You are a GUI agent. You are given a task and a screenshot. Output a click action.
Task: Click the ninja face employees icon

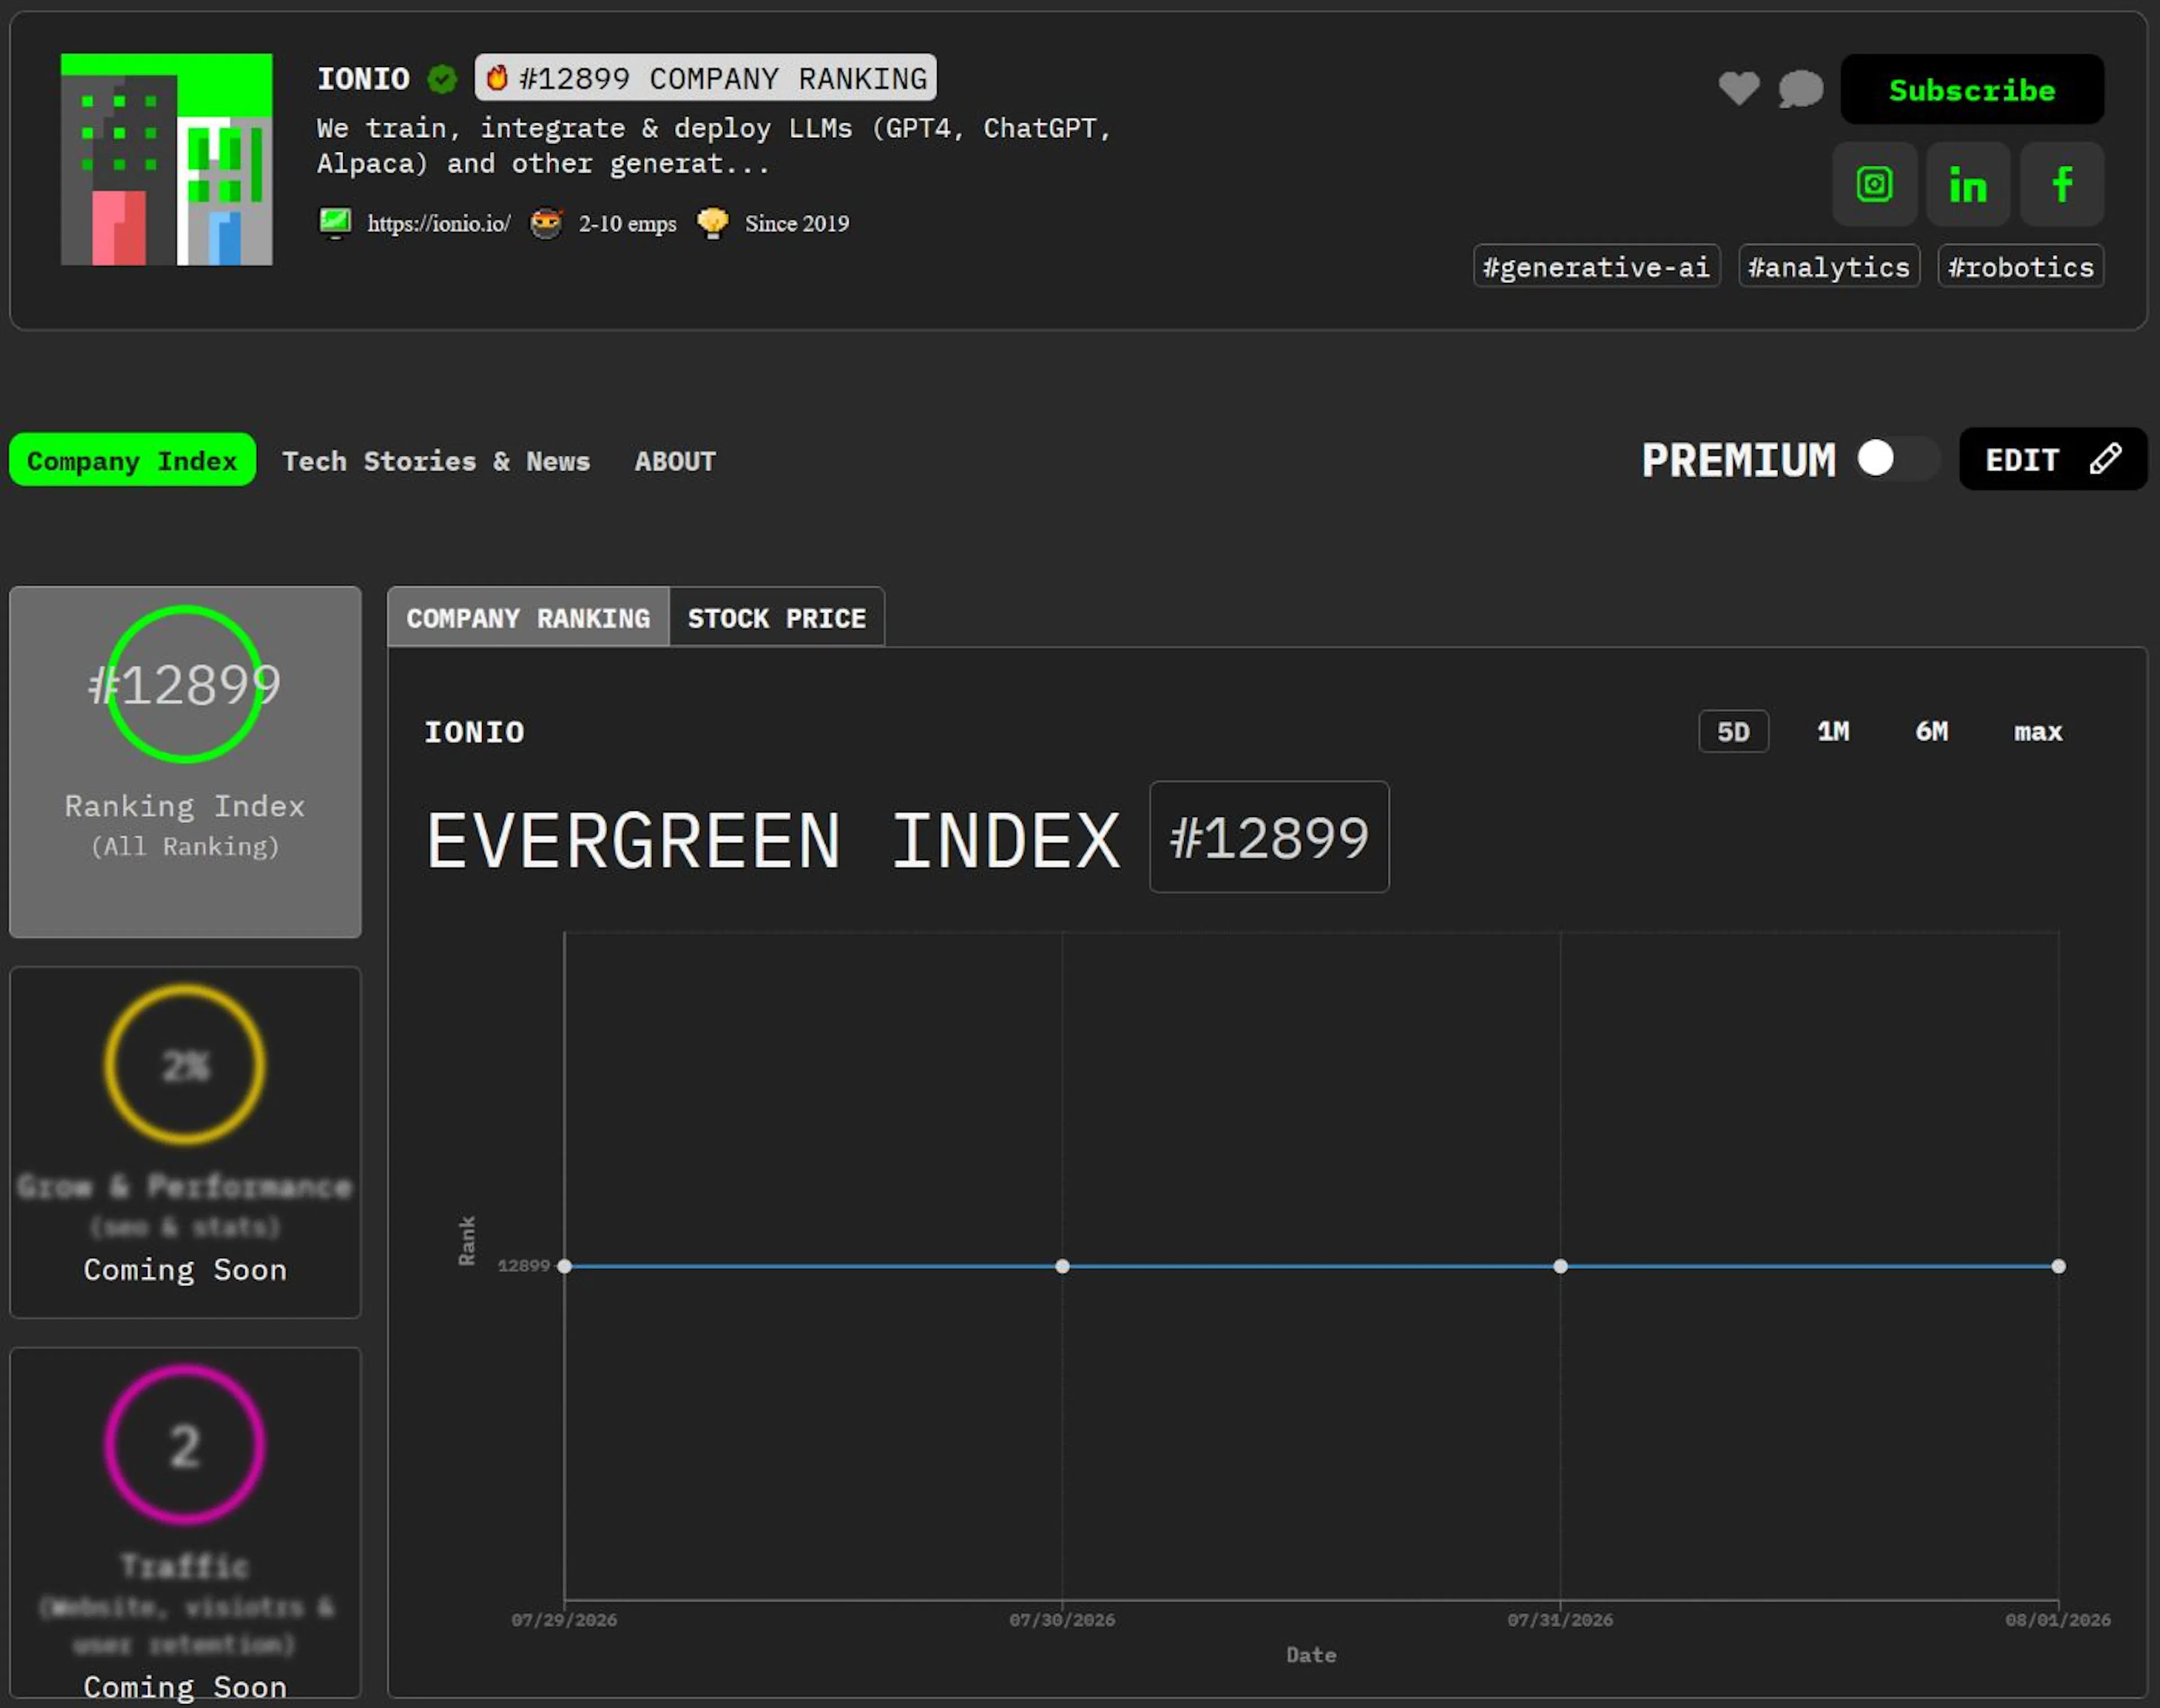pyautogui.click(x=545, y=222)
